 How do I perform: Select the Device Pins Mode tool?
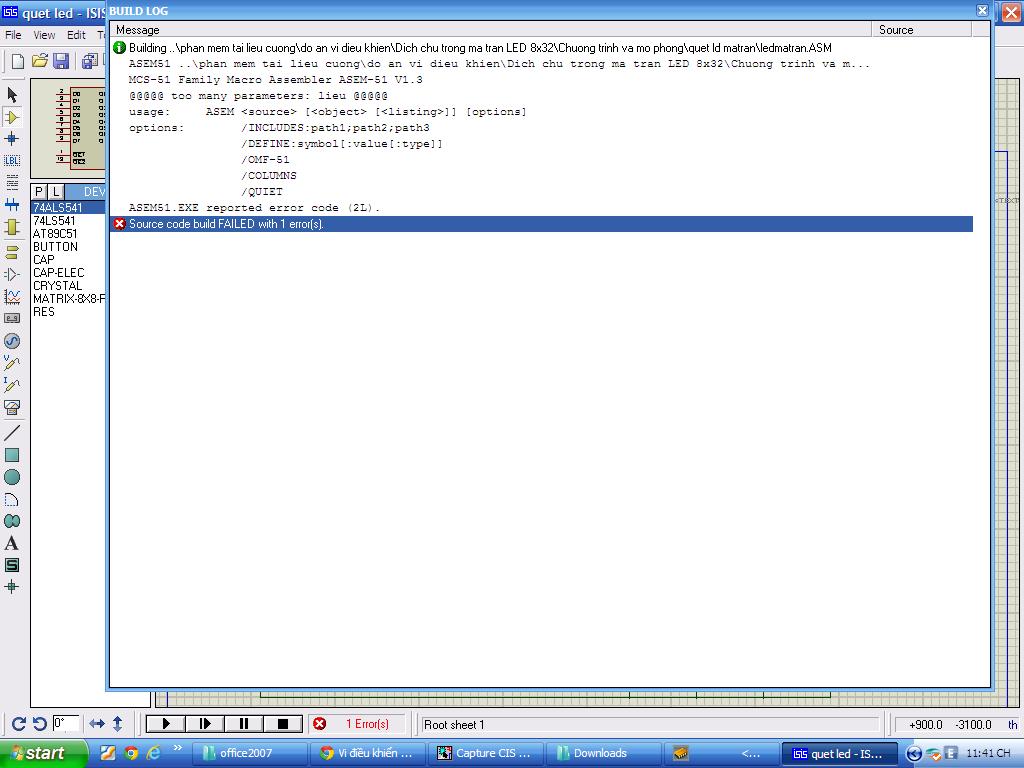(12, 274)
